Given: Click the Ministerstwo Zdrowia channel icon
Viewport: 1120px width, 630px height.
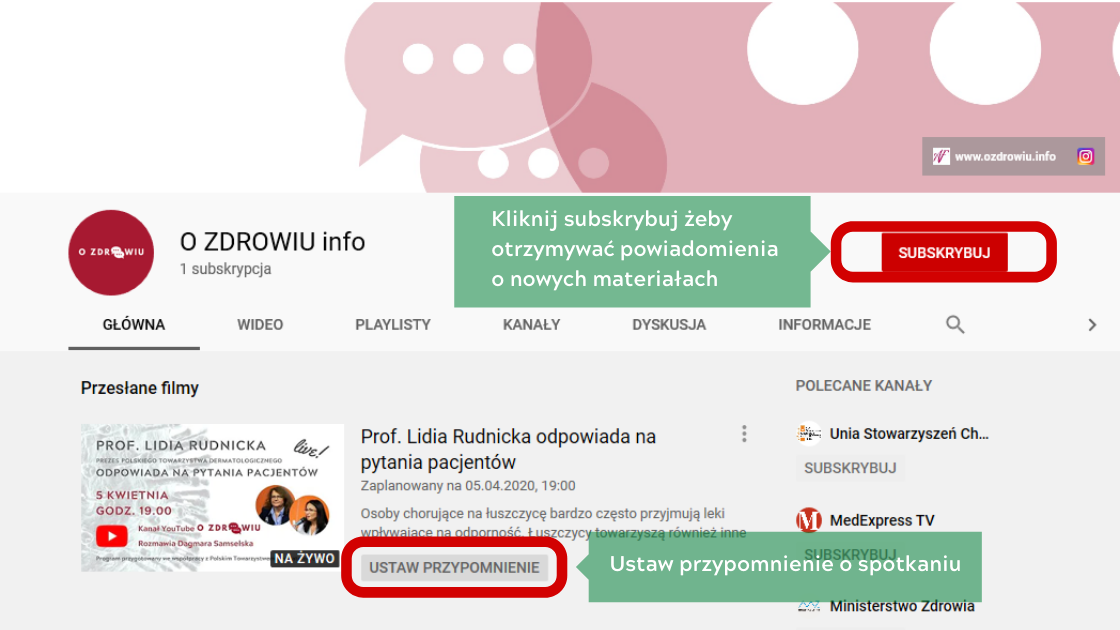Looking at the screenshot, I should click(806, 606).
